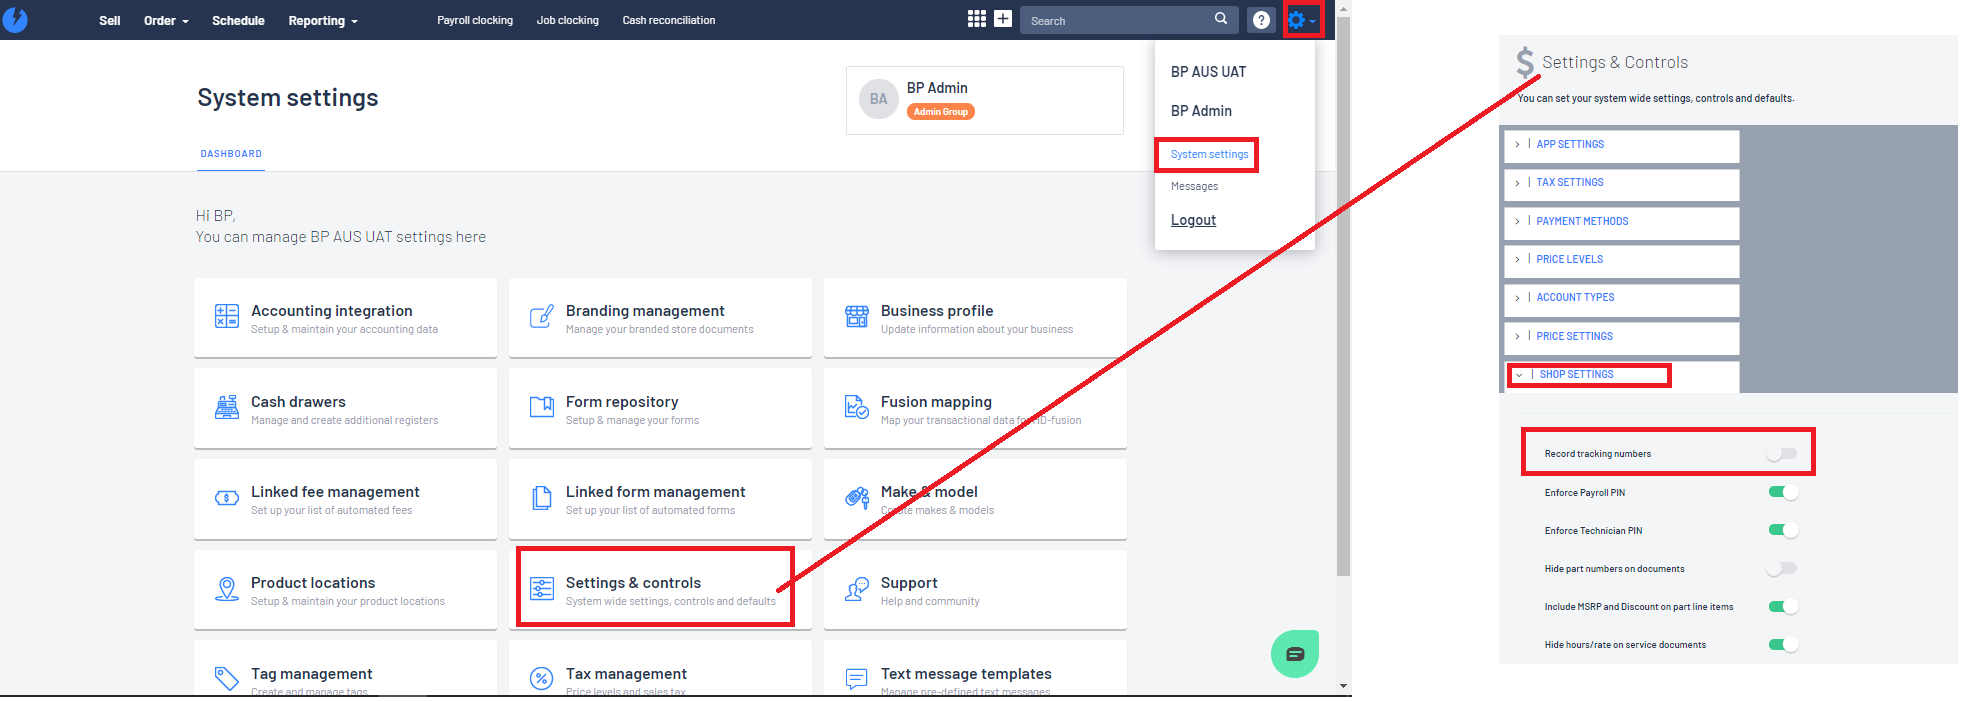1973x701 pixels.
Task: Click the Support icon
Action: pyautogui.click(x=857, y=589)
